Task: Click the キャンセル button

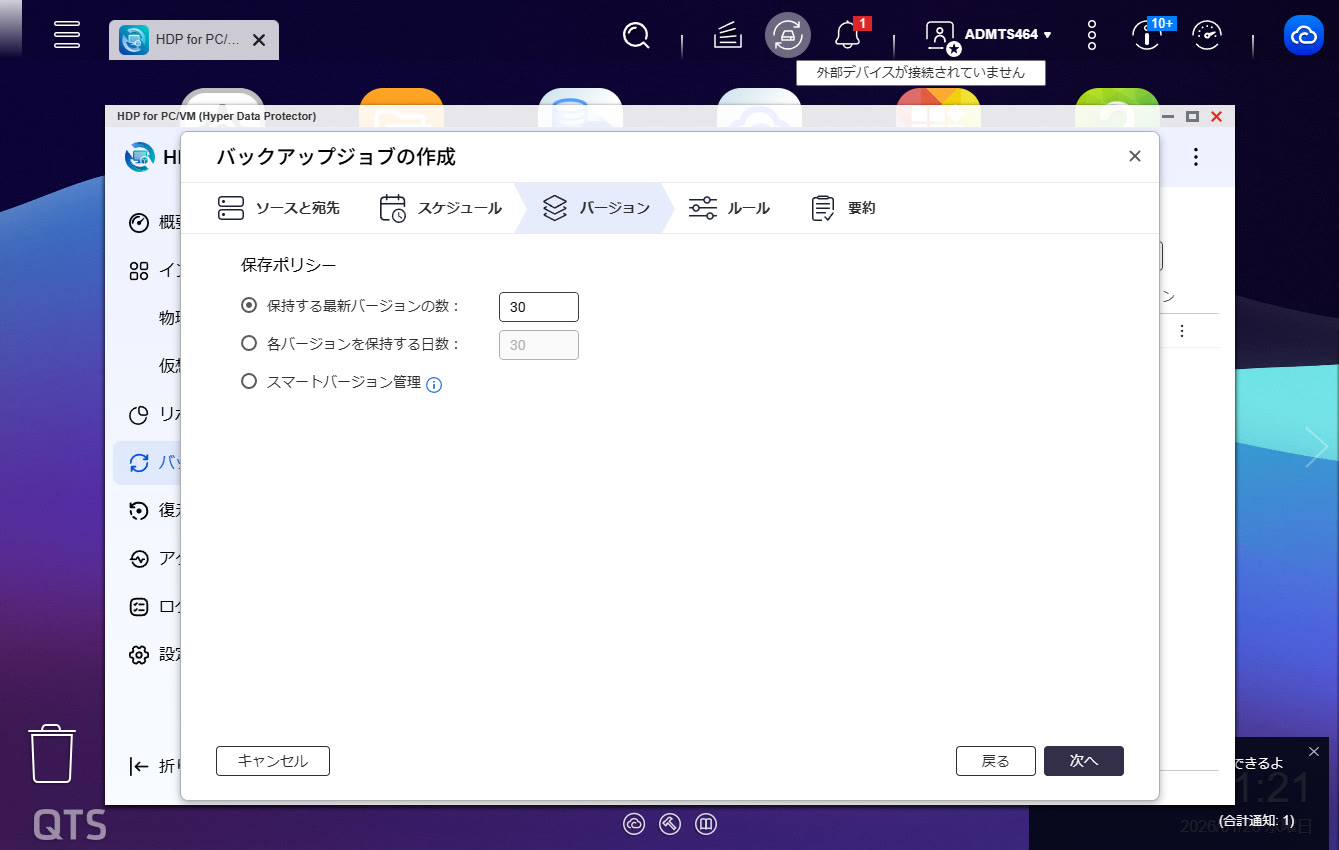Action: [272, 761]
